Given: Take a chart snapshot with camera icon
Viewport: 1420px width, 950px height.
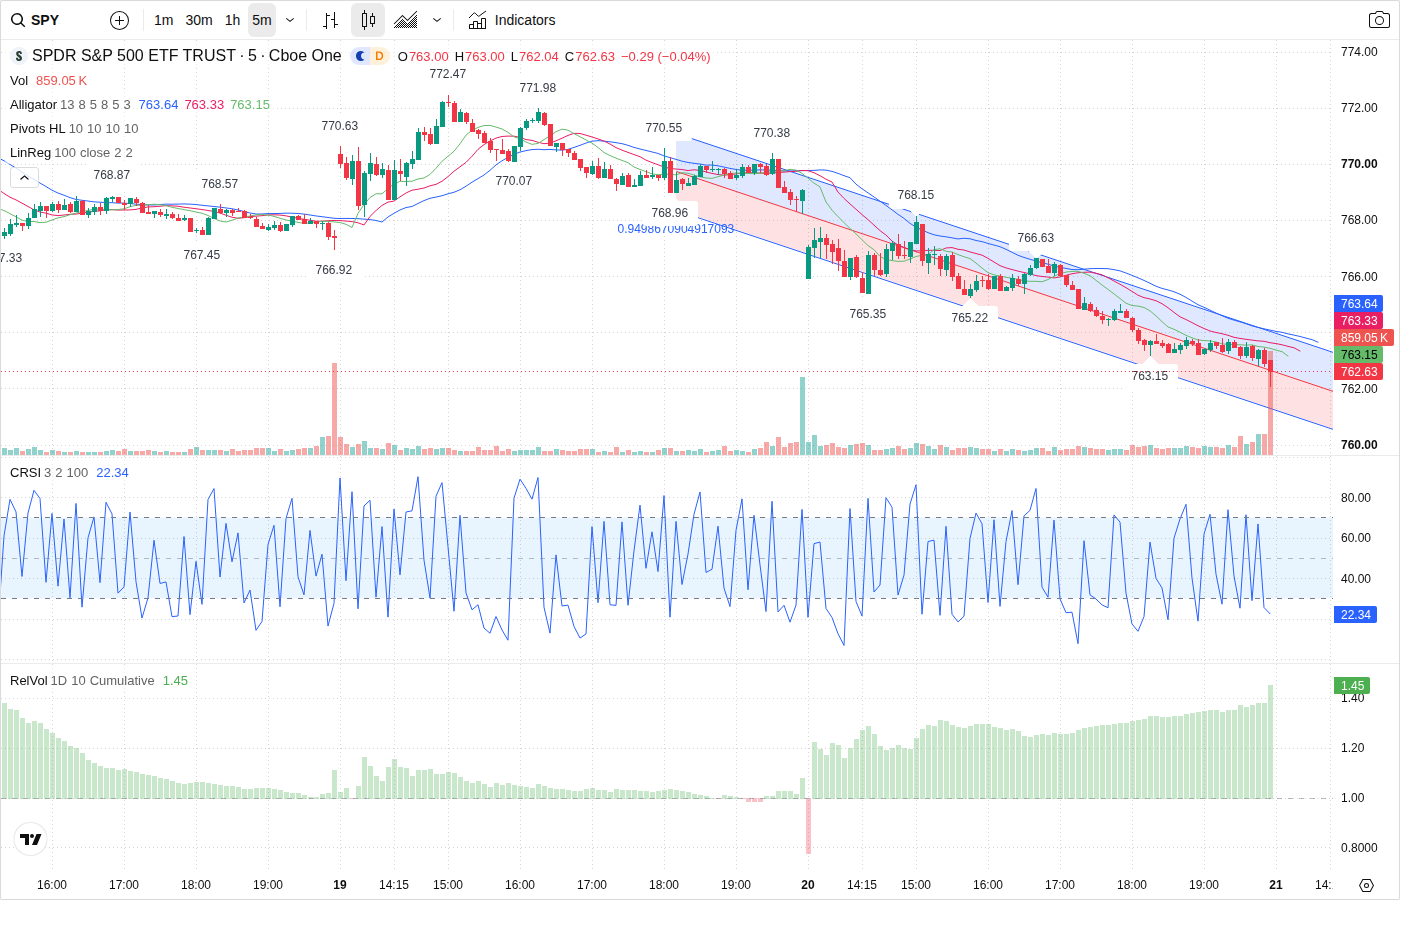Looking at the screenshot, I should (x=1379, y=20).
